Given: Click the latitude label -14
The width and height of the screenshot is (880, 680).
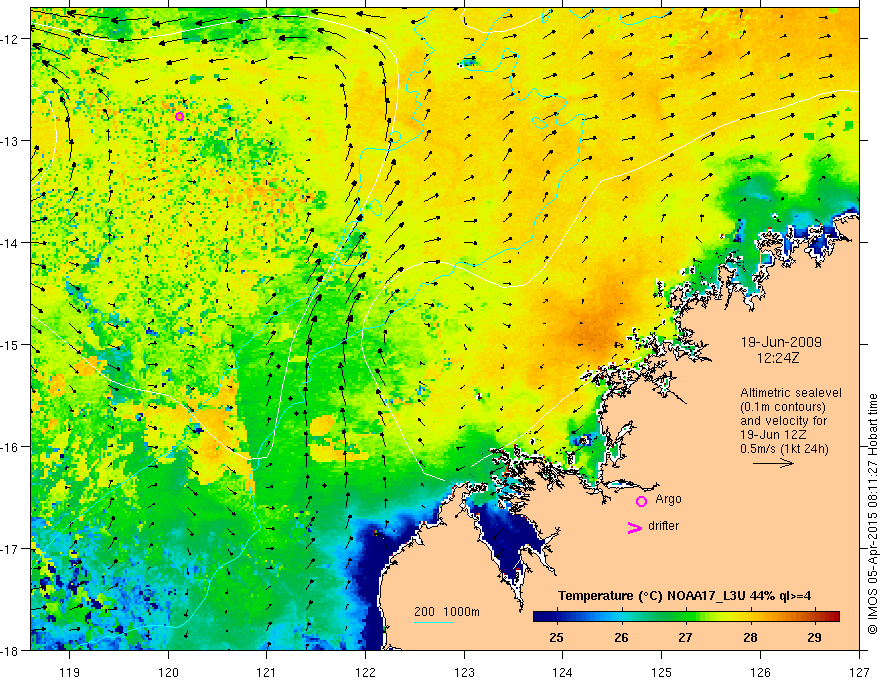Looking at the screenshot, I should (10, 242).
